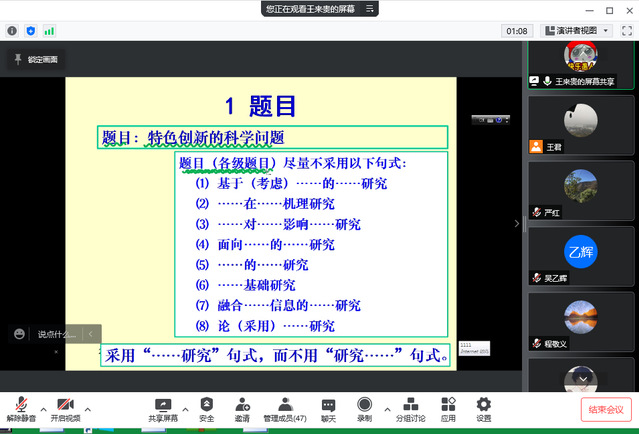639x434 pixels.
Task: Start 录制 recording
Action: coord(364,408)
